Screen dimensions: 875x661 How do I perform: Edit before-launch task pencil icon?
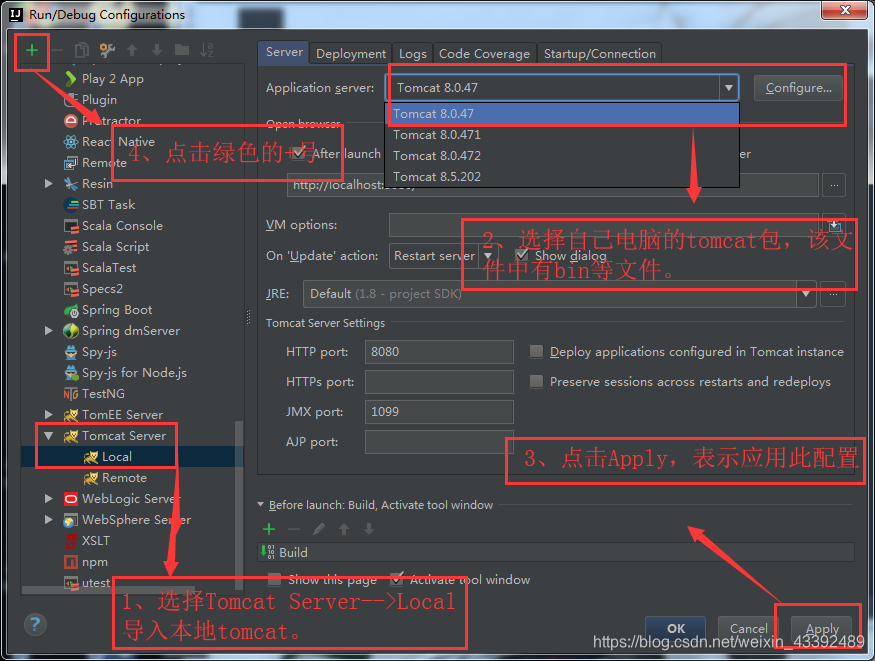click(319, 529)
